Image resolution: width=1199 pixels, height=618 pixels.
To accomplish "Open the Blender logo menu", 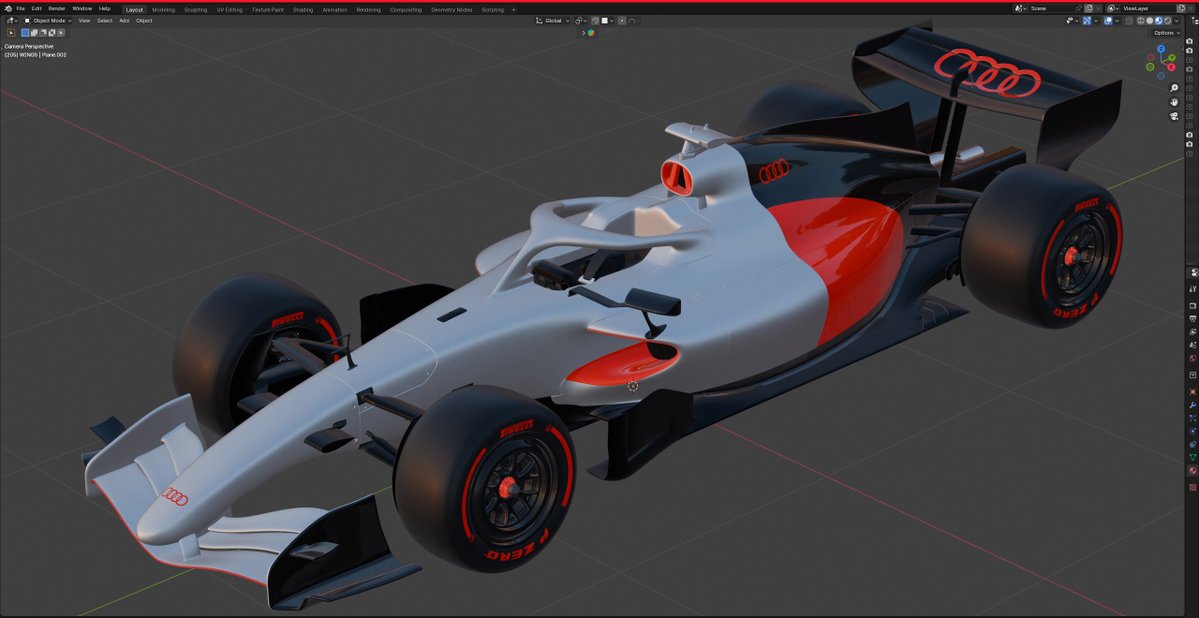I will (x=8, y=8).
